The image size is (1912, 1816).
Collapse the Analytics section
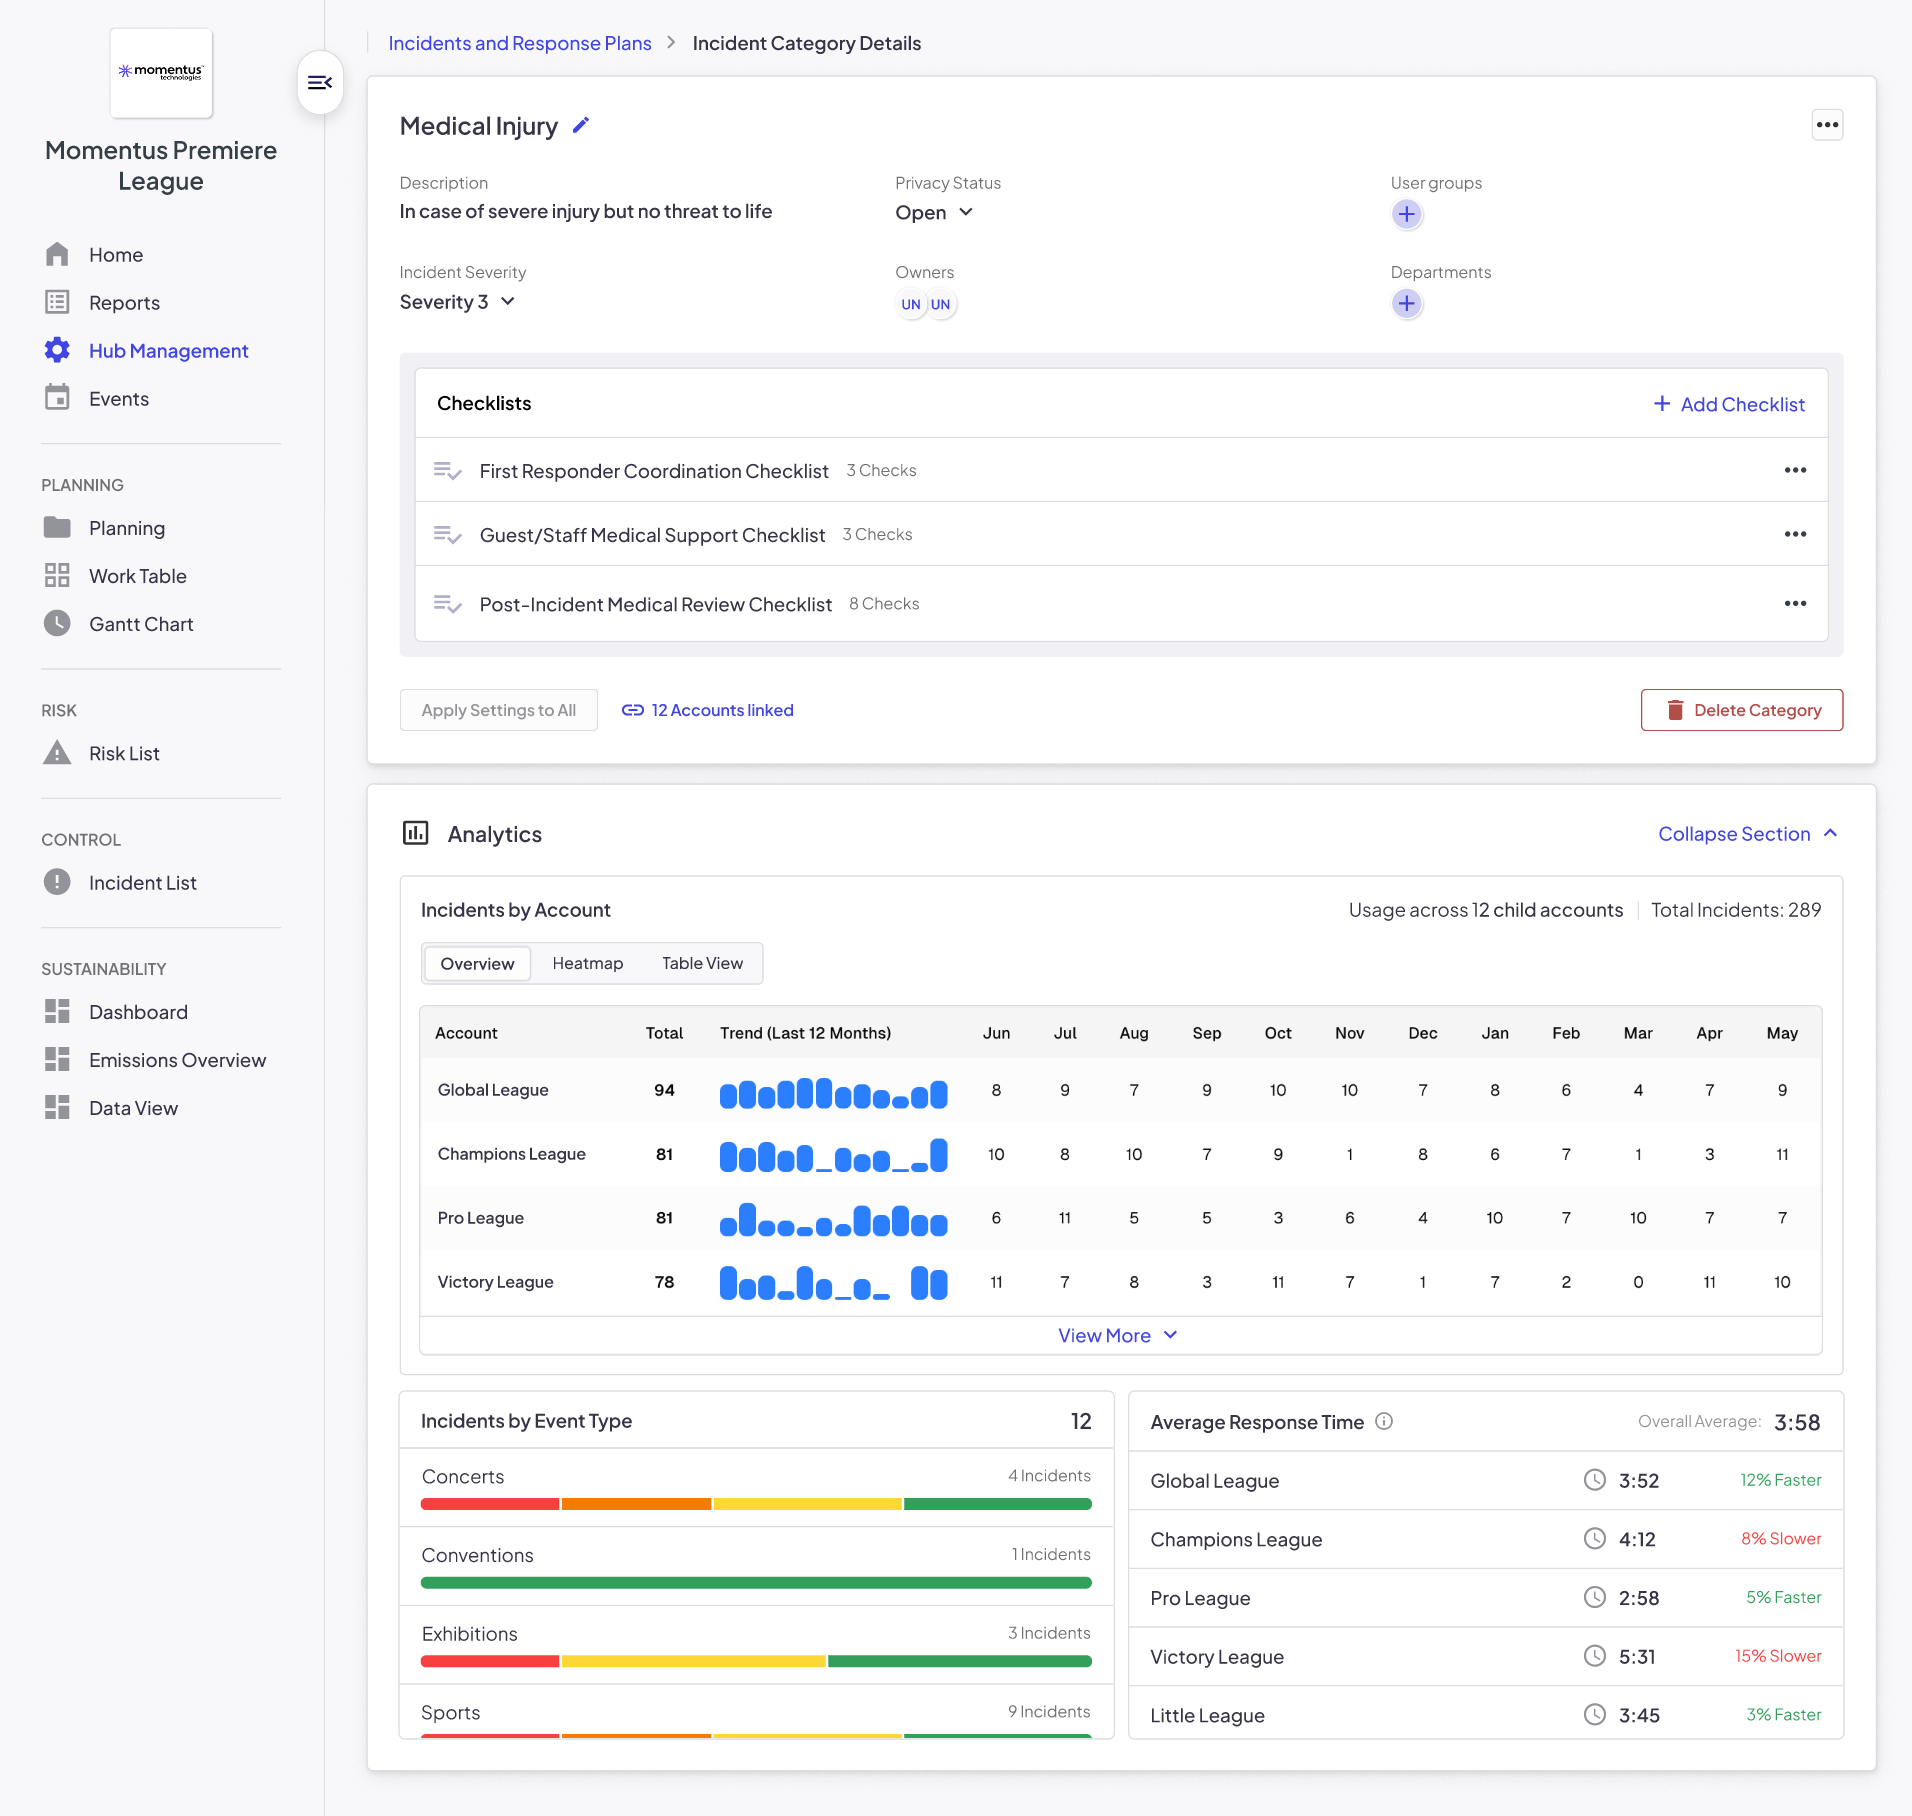[x=1748, y=834]
